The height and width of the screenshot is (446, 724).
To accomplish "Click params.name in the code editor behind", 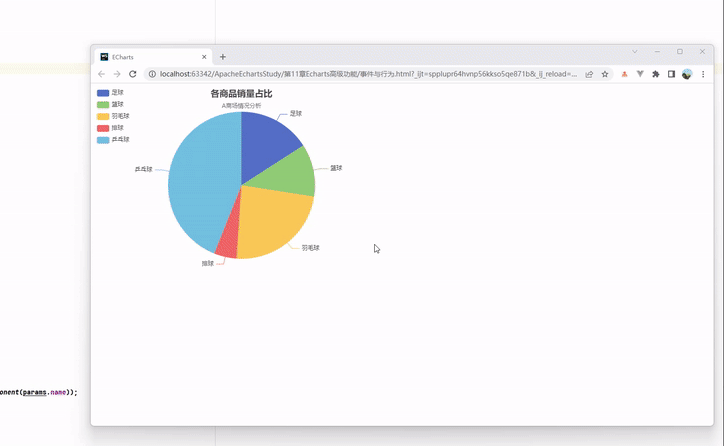I will (44, 392).
